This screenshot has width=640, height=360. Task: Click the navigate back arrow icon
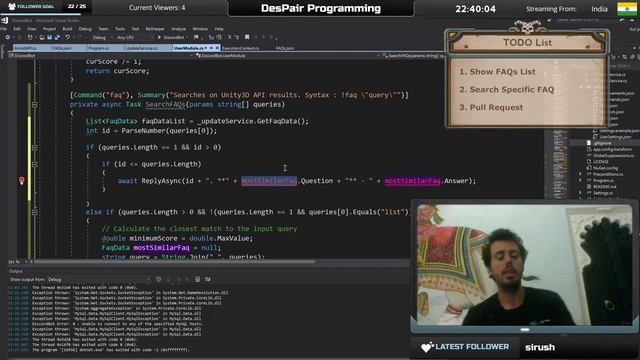pyautogui.click(x=7, y=37)
